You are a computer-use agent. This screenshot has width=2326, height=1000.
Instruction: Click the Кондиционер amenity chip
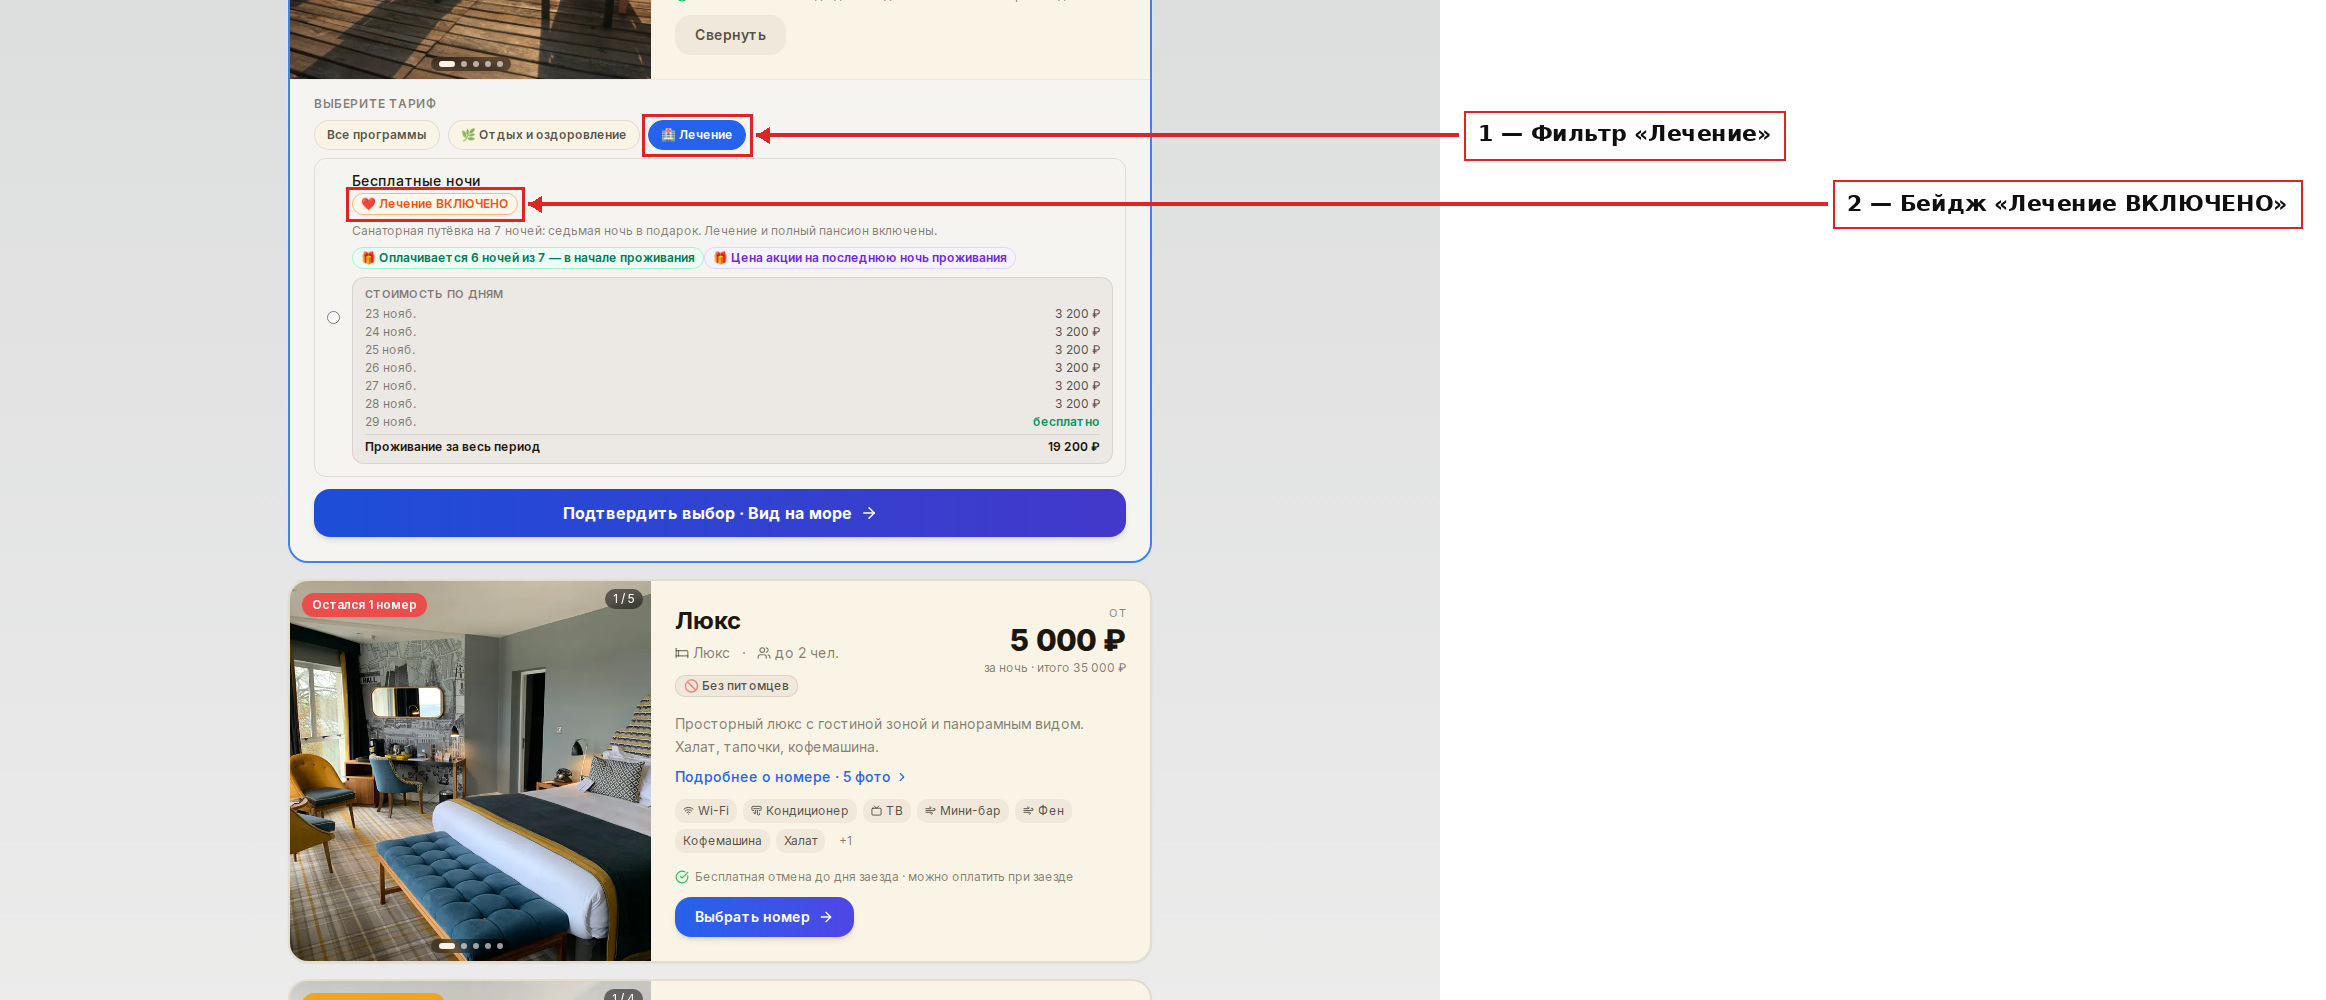799,811
